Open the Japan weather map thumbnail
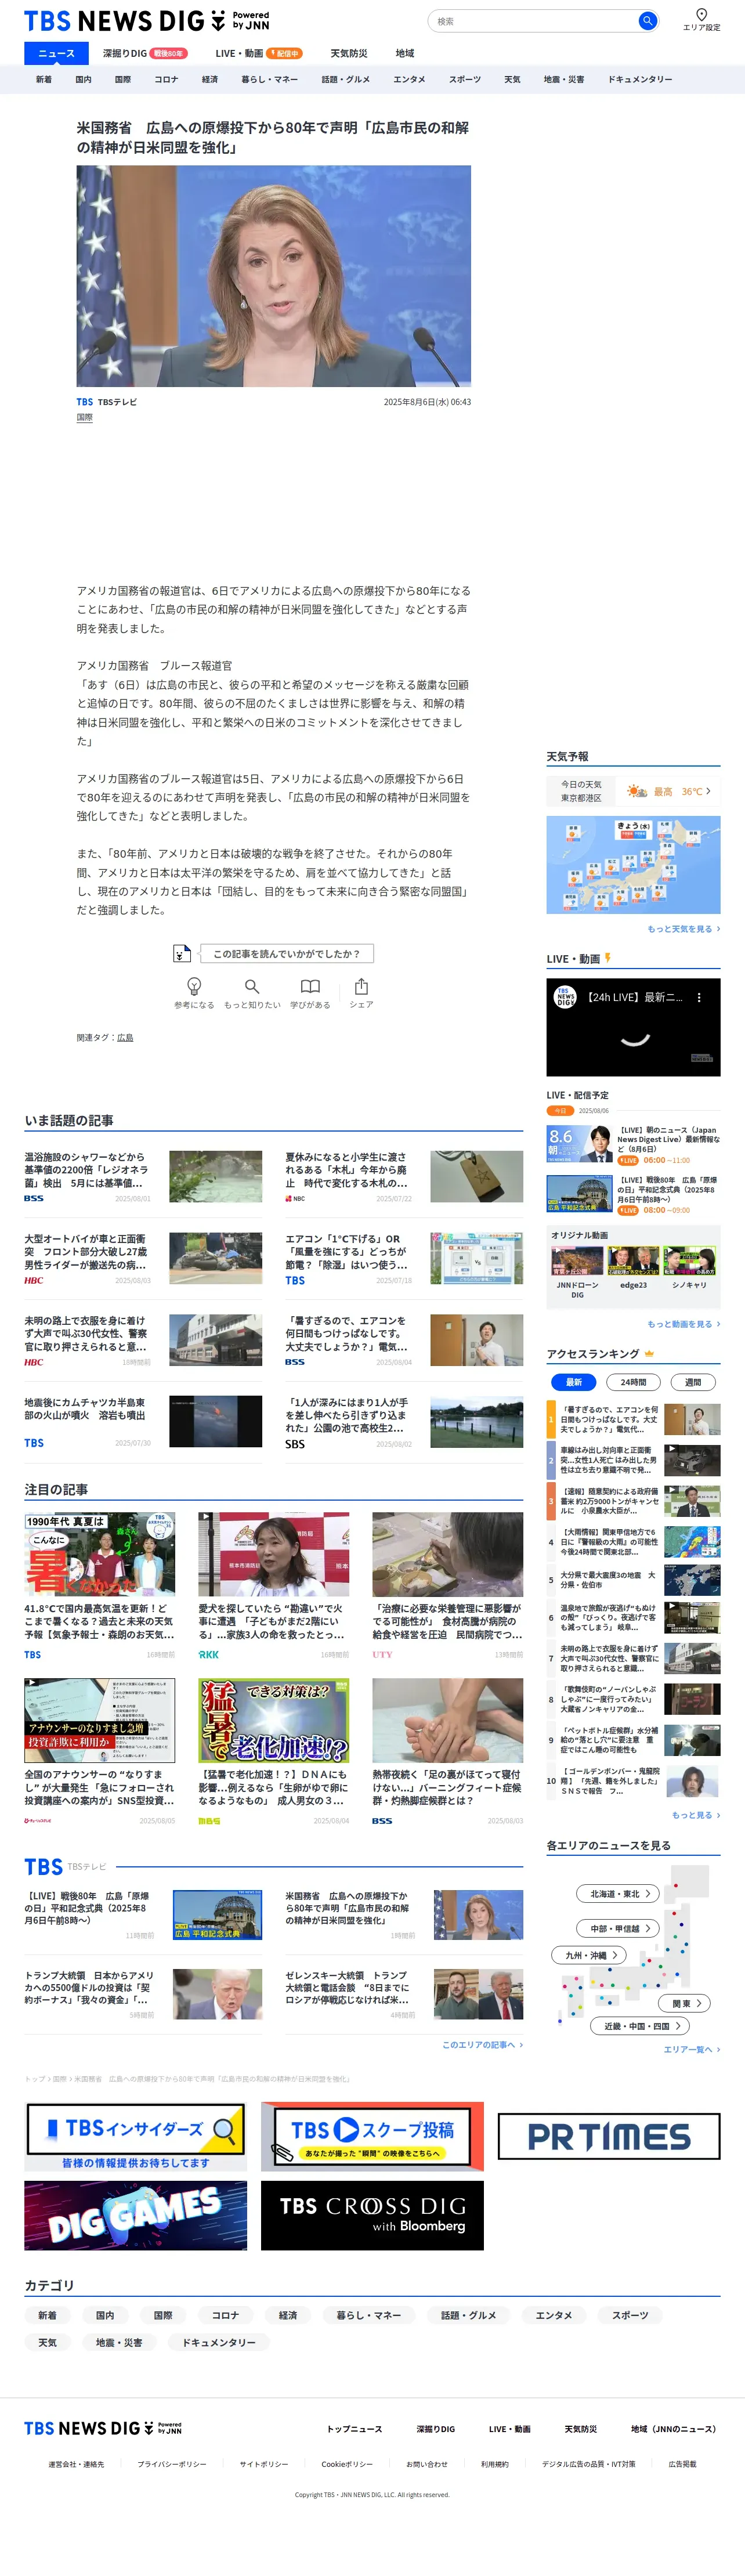 (x=633, y=865)
